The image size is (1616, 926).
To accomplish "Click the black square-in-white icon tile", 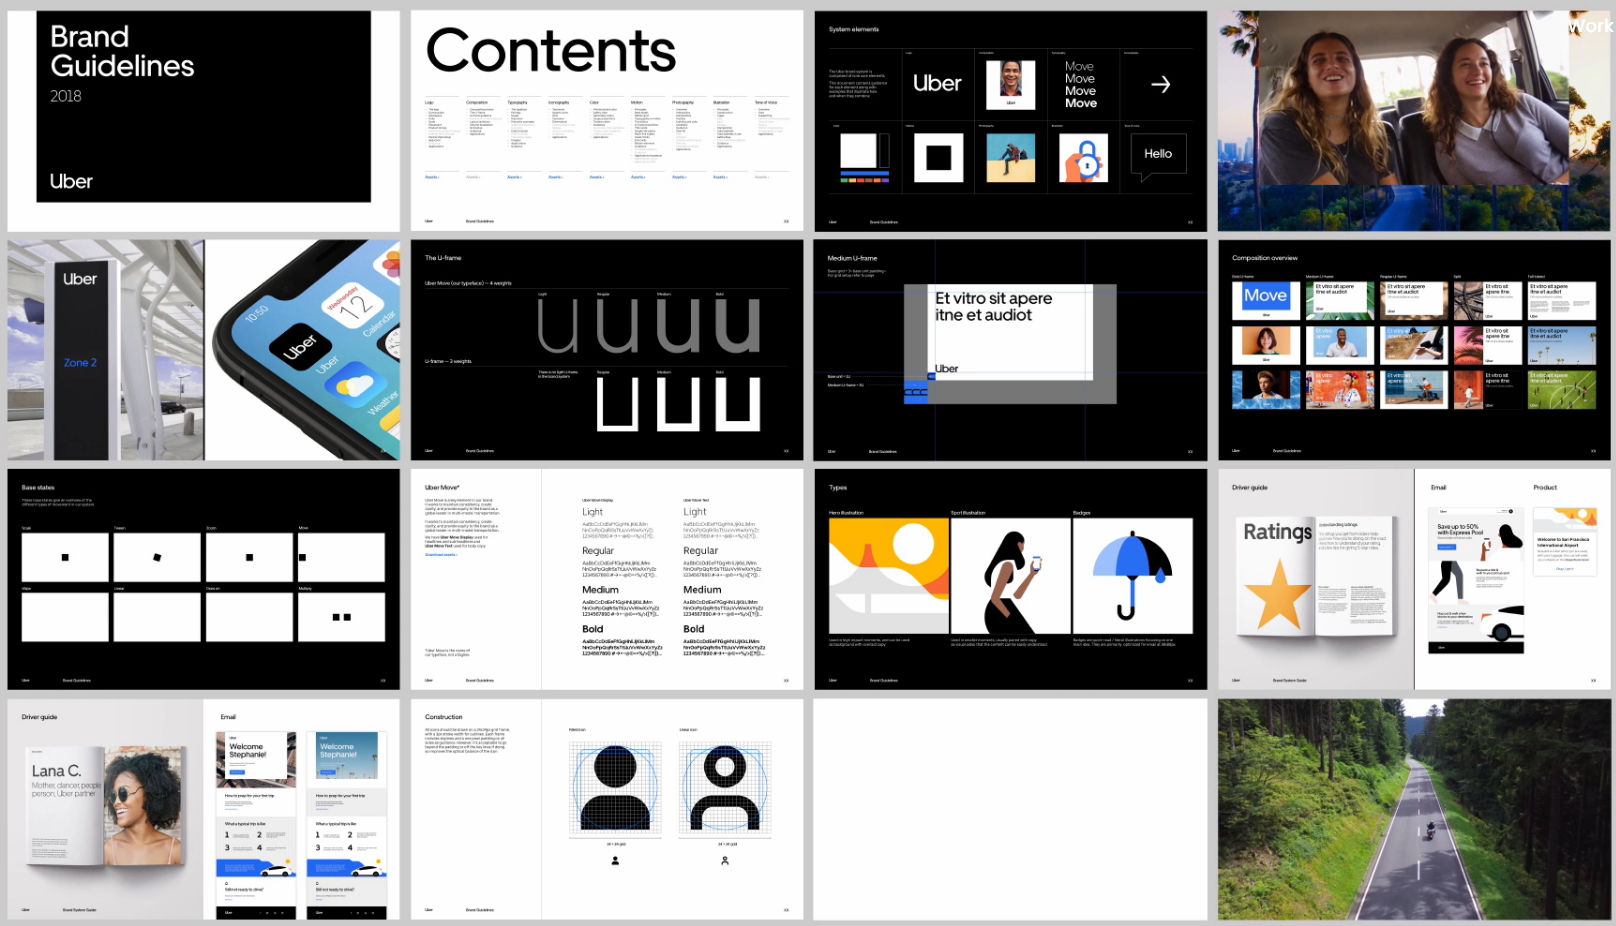I will [x=938, y=158].
